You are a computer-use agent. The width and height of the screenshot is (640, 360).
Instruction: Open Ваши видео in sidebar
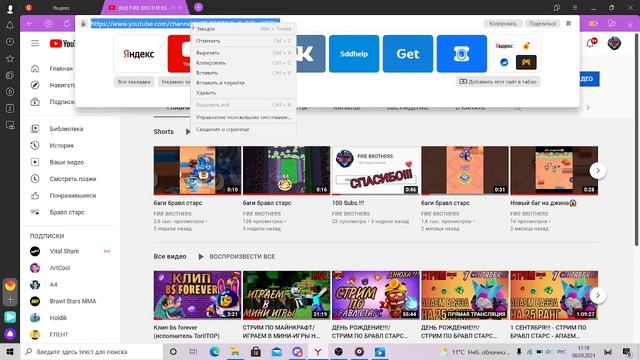pyautogui.click(x=67, y=162)
